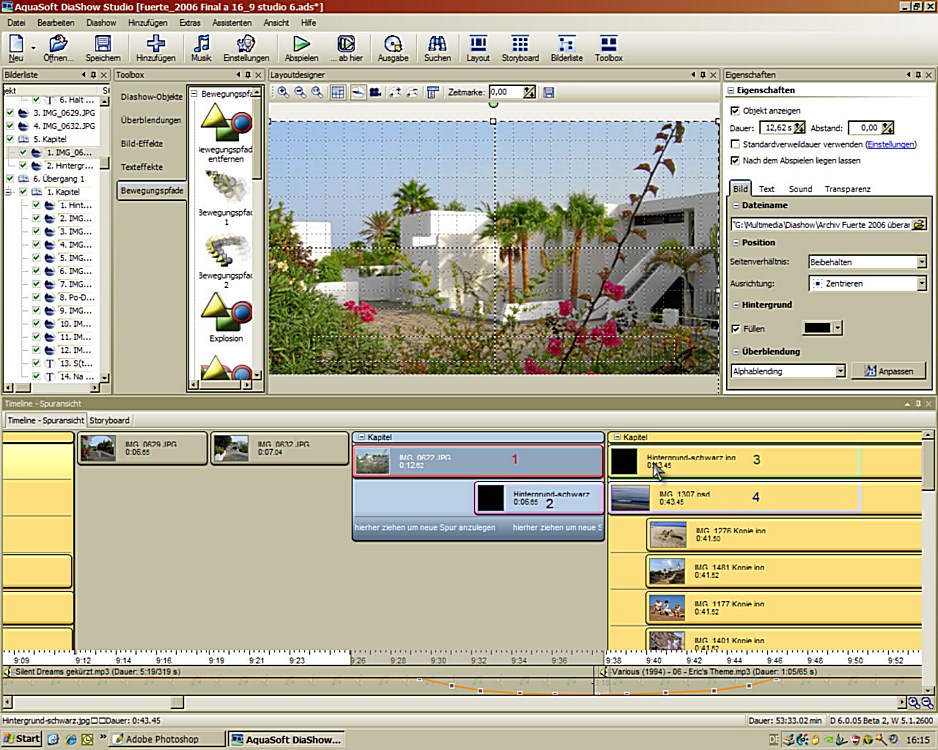Click the Abspielen play icon

[x=301, y=44]
